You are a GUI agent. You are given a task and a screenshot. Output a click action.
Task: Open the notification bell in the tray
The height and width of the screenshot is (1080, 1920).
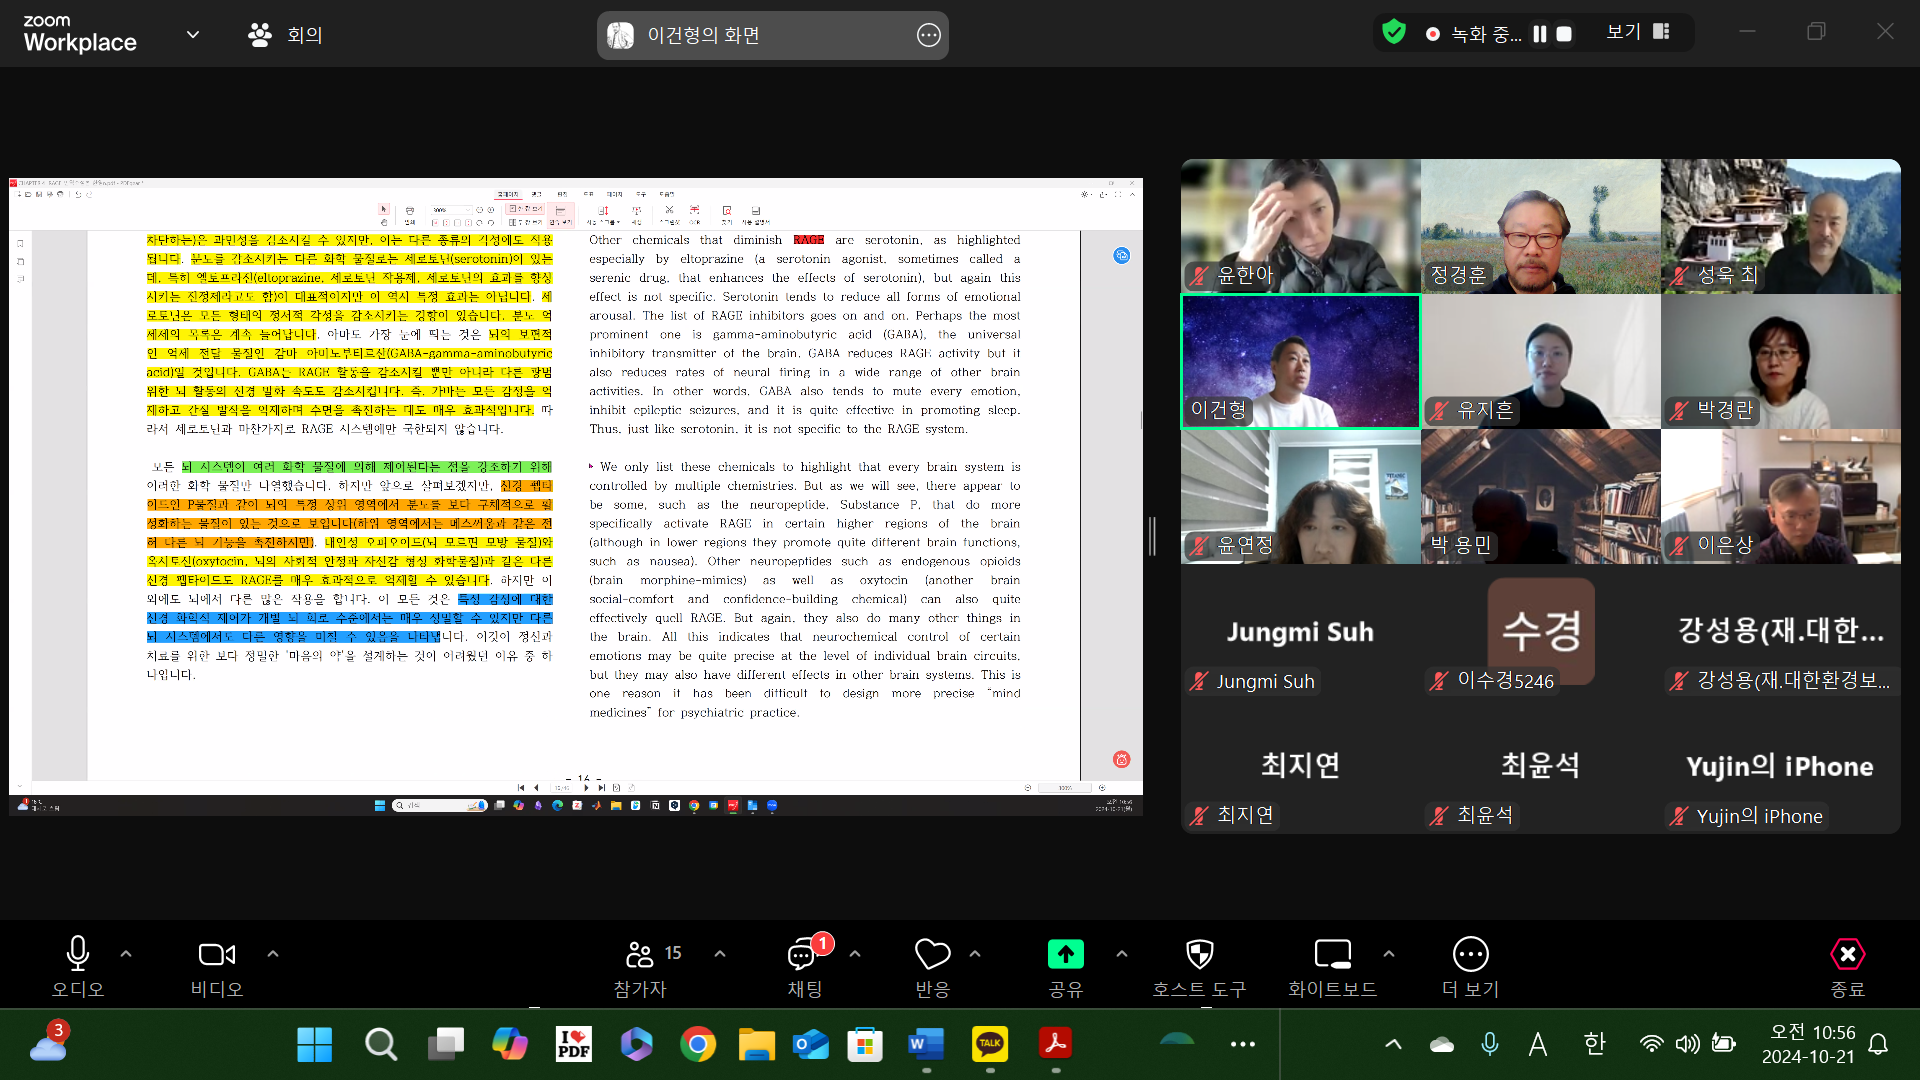coord(1878,1044)
